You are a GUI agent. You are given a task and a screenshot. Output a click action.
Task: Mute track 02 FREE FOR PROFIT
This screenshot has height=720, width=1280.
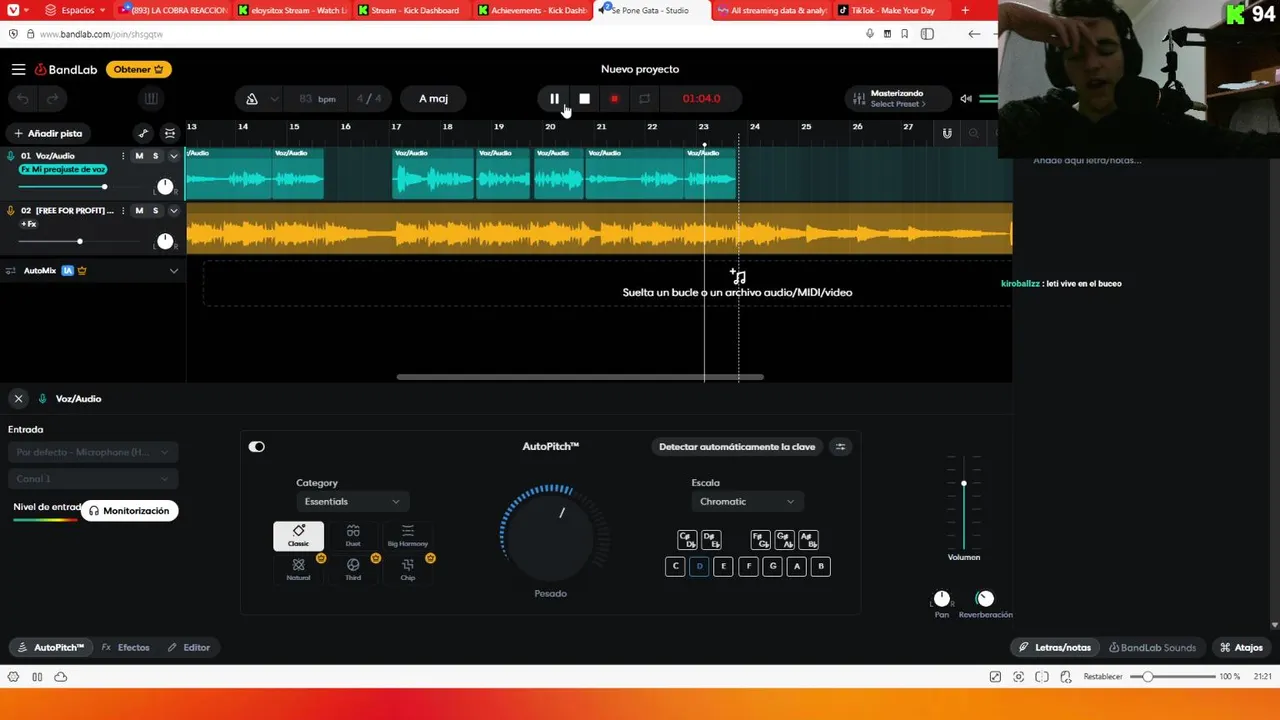point(139,211)
